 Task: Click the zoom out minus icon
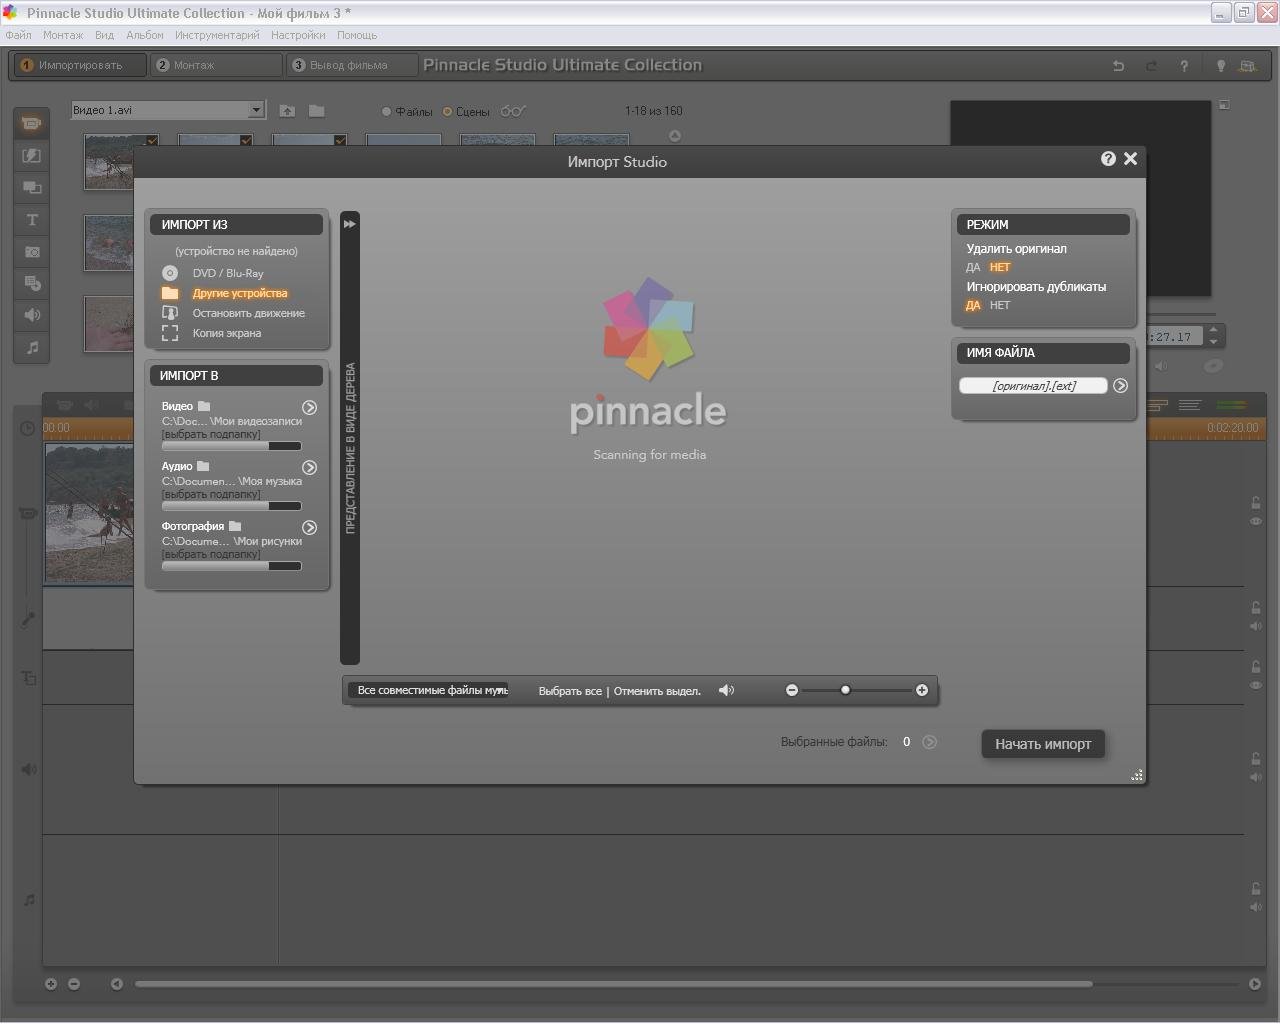point(792,690)
